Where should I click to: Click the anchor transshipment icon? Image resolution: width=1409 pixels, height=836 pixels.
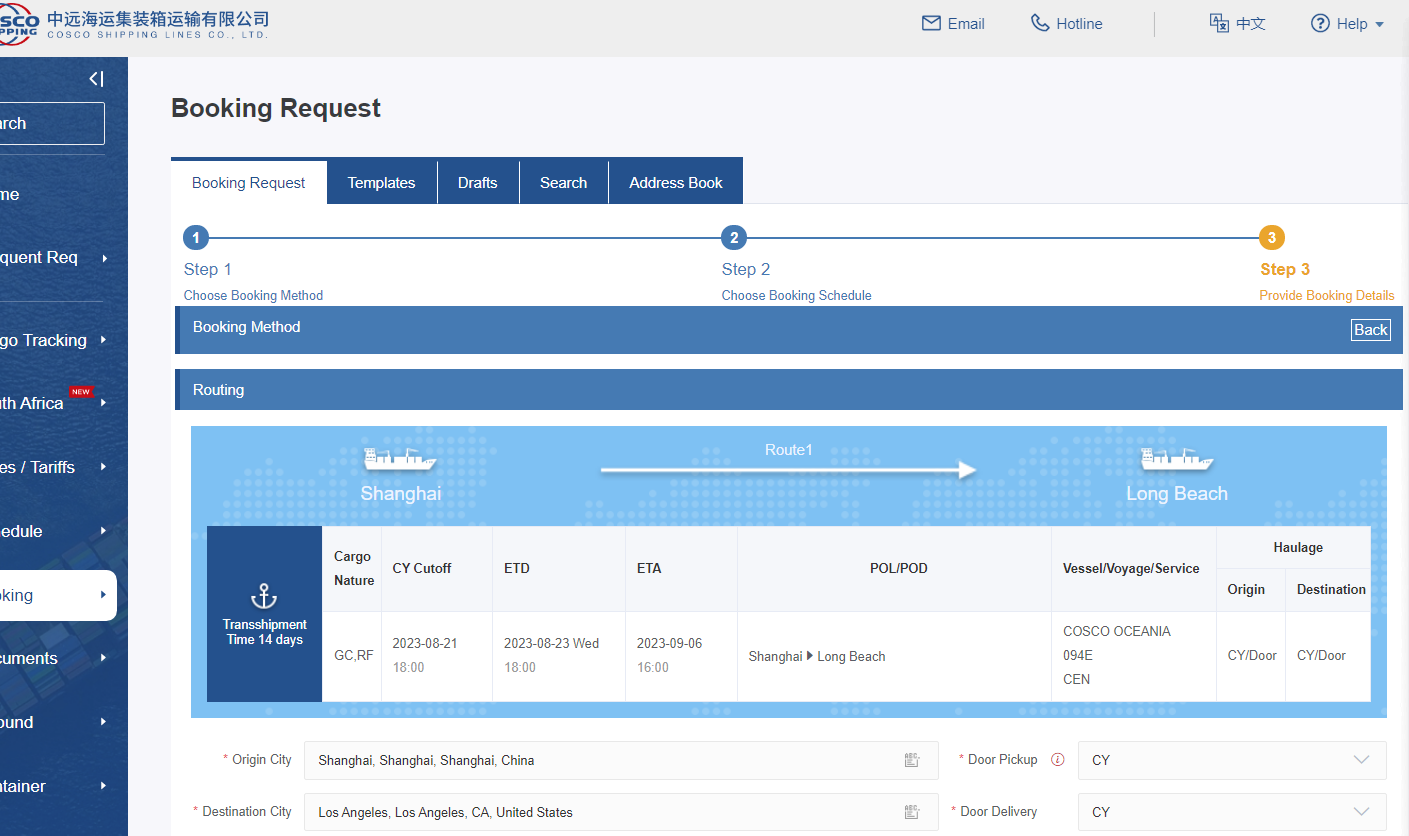pos(264,598)
